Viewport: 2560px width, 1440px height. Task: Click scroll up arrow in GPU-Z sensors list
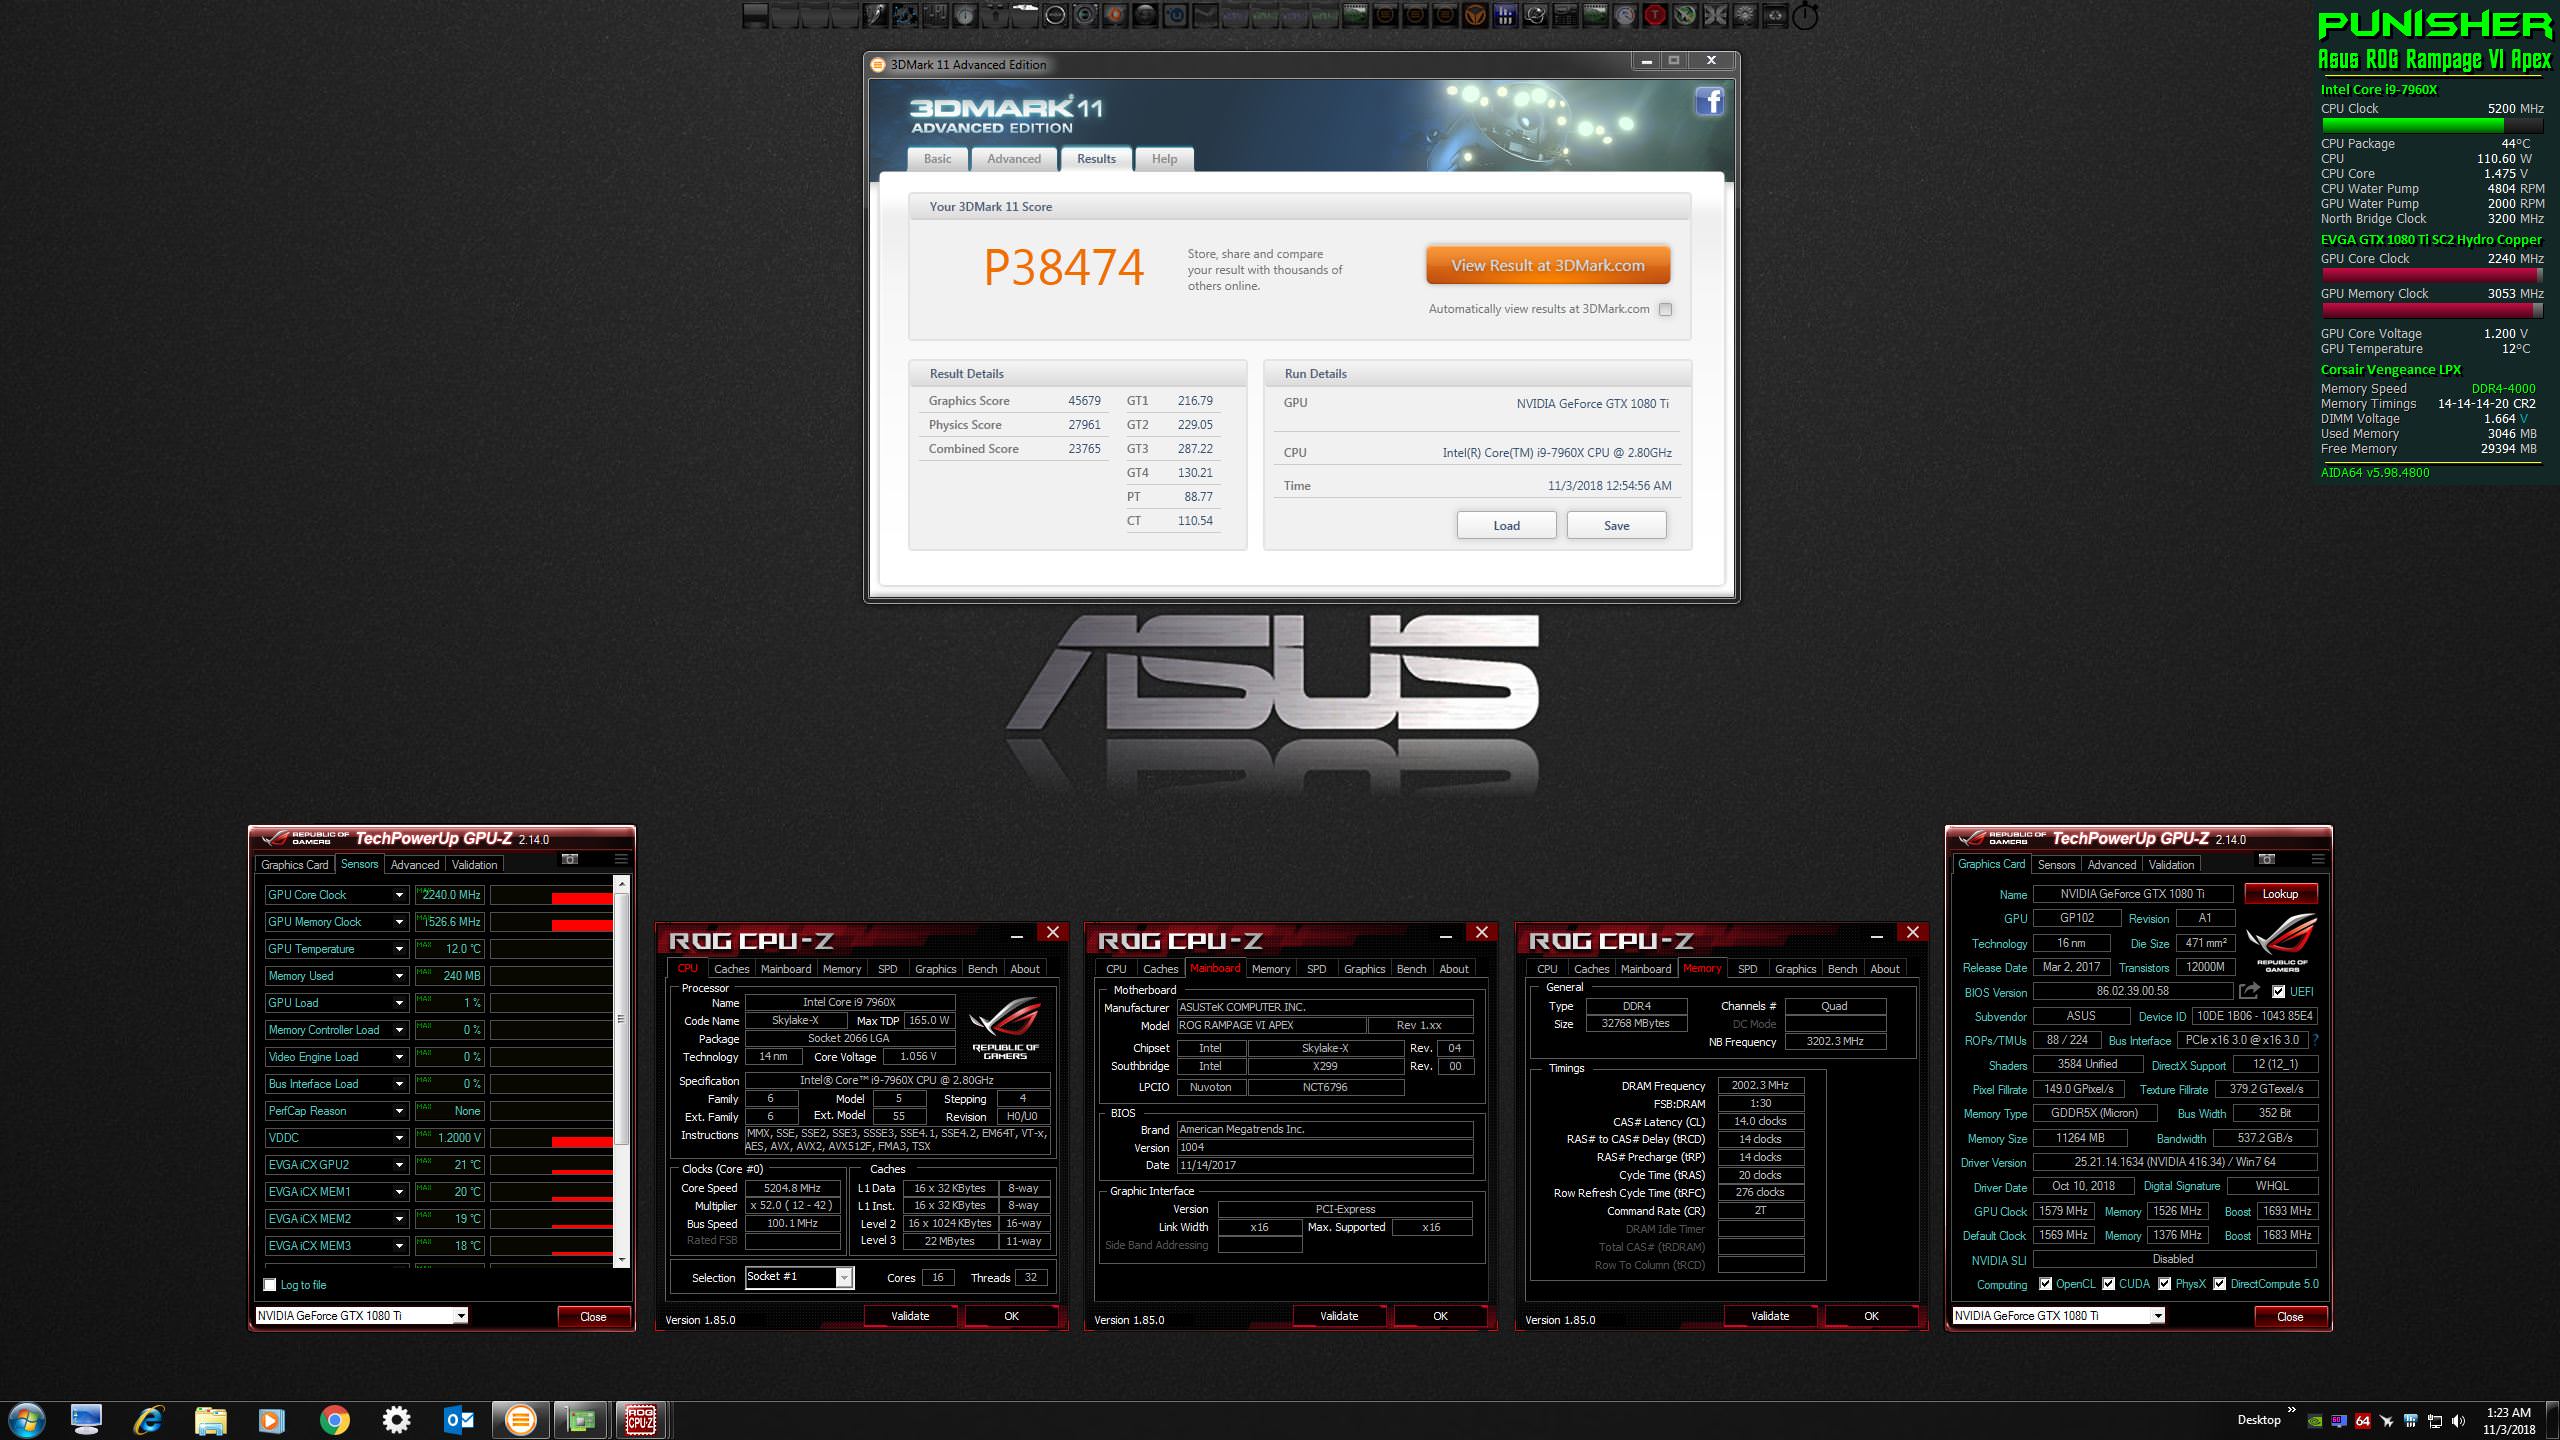[621, 884]
